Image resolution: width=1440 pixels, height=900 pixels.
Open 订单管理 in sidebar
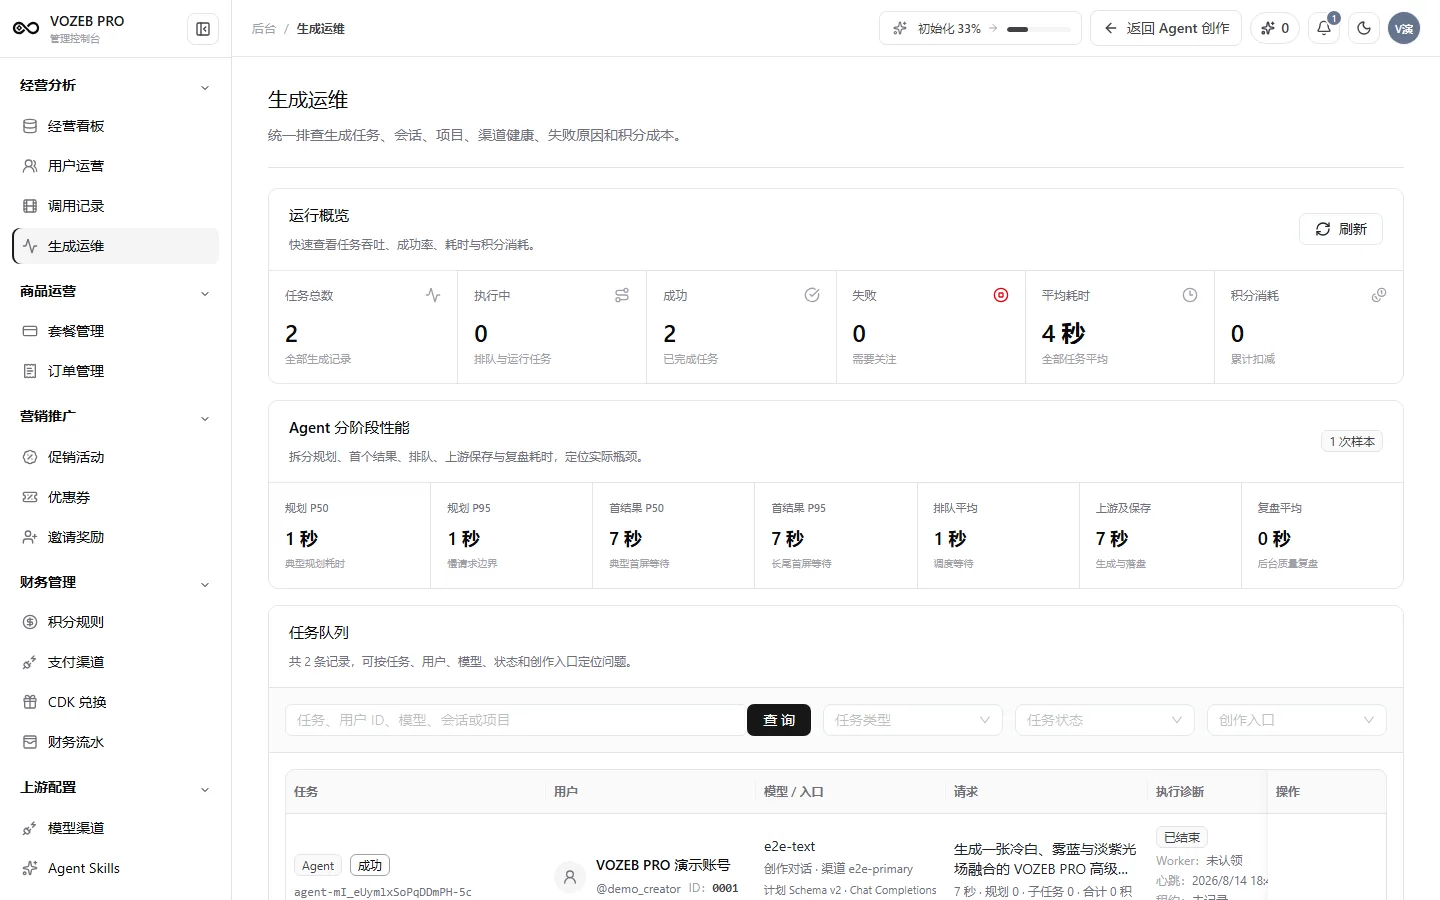pos(115,371)
